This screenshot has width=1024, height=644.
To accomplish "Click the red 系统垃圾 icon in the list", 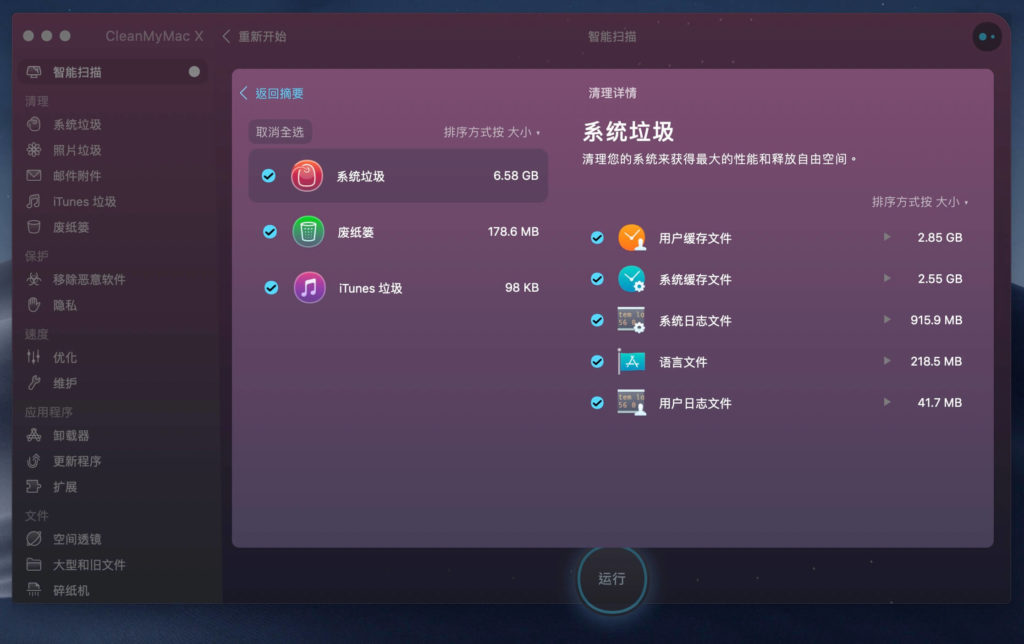I will click(x=307, y=176).
